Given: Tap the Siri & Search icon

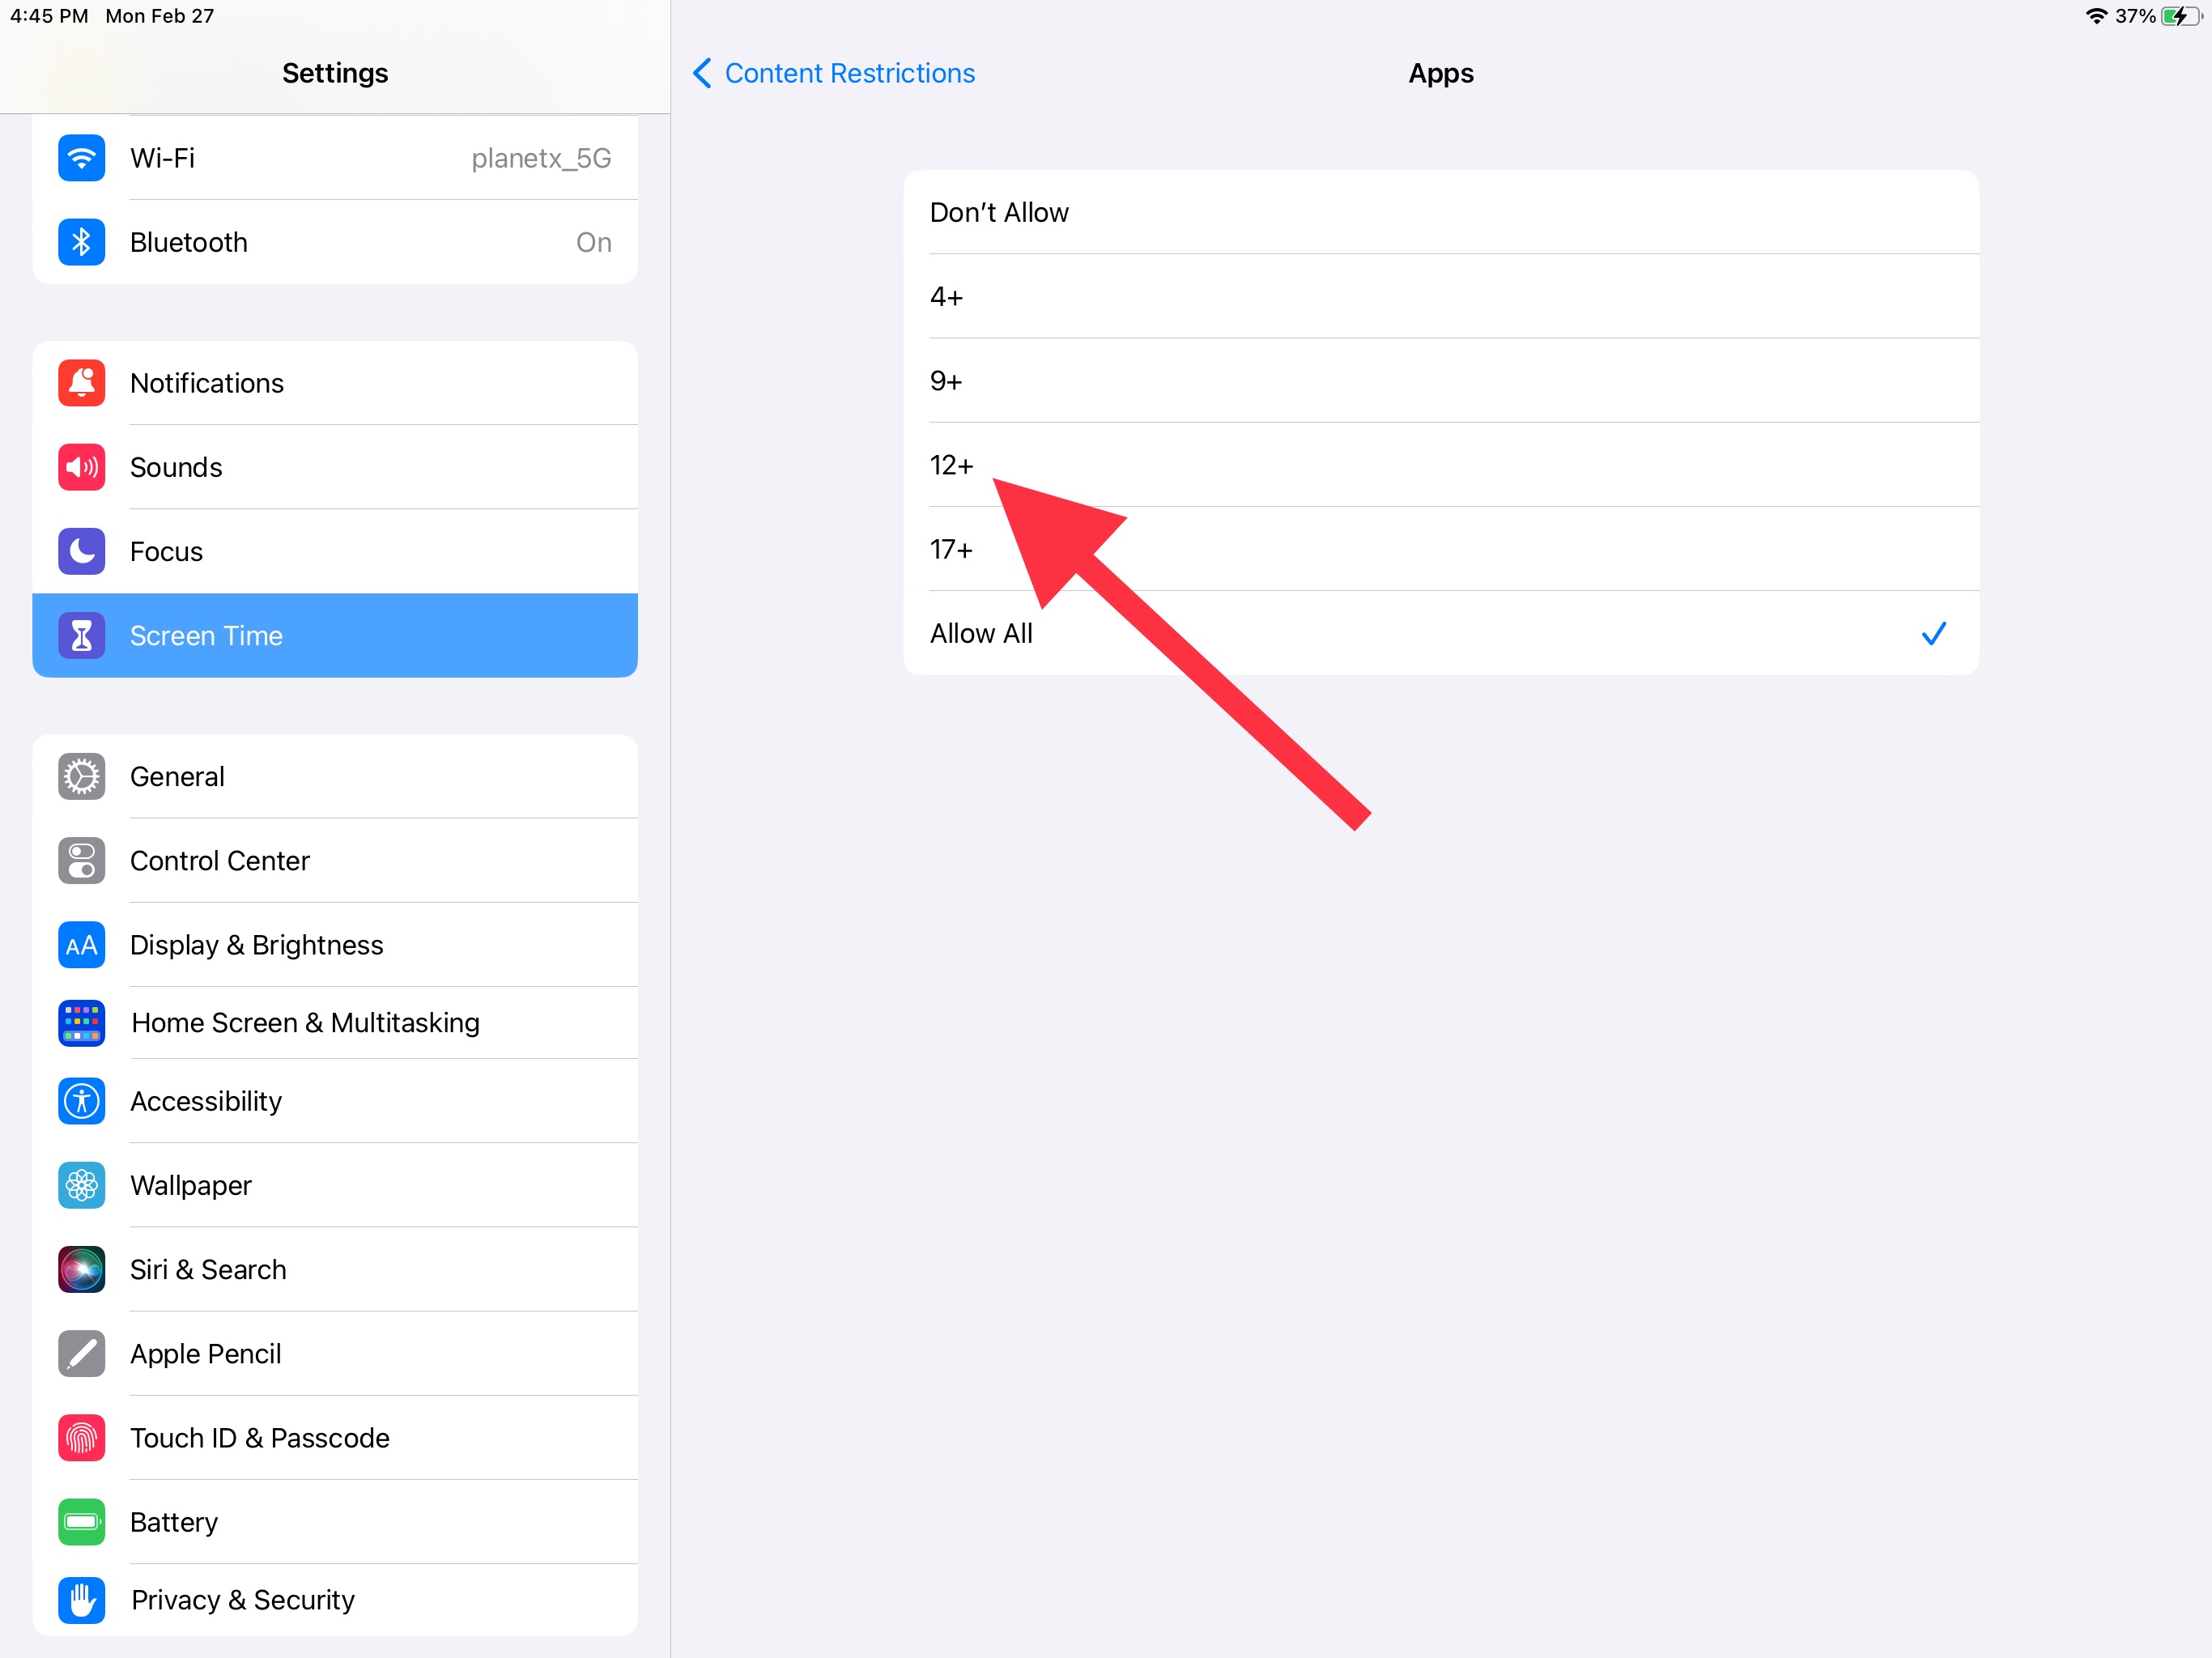Looking at the screenshot, I should (x=81, y=1269).
